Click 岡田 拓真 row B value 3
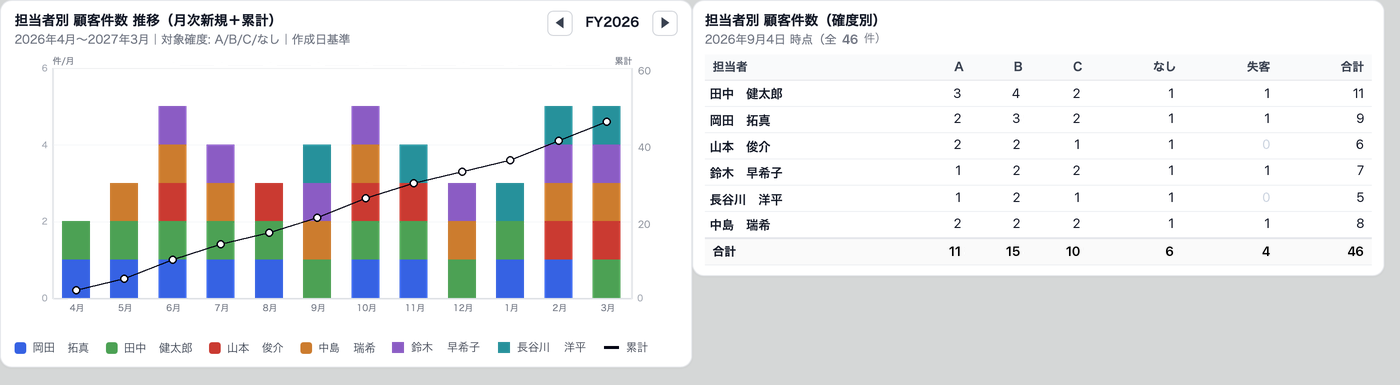 [x=1017, y=120]
